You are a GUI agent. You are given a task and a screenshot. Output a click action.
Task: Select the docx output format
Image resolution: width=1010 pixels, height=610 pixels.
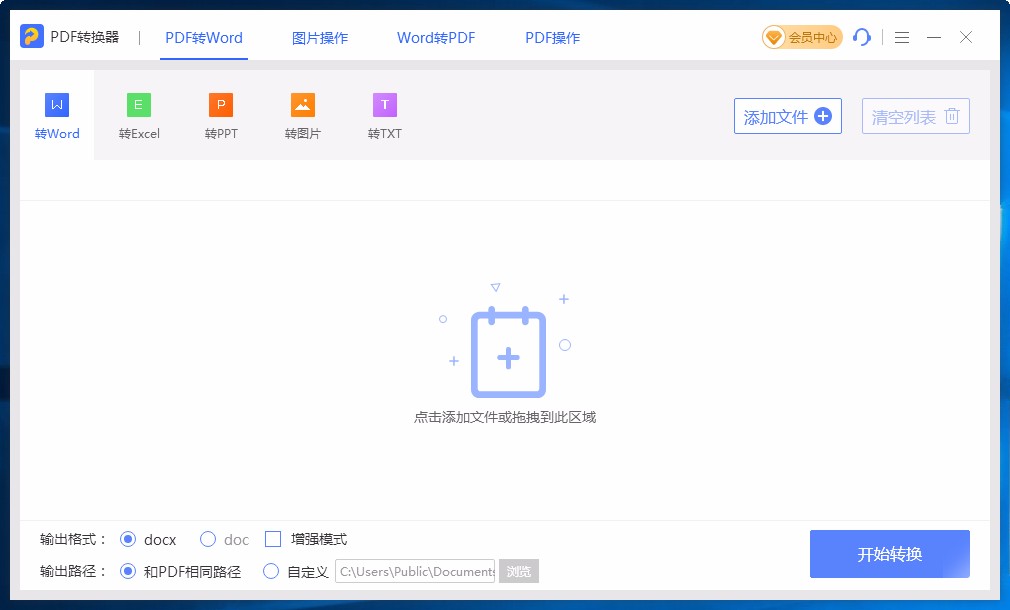(x=128, y=539)
